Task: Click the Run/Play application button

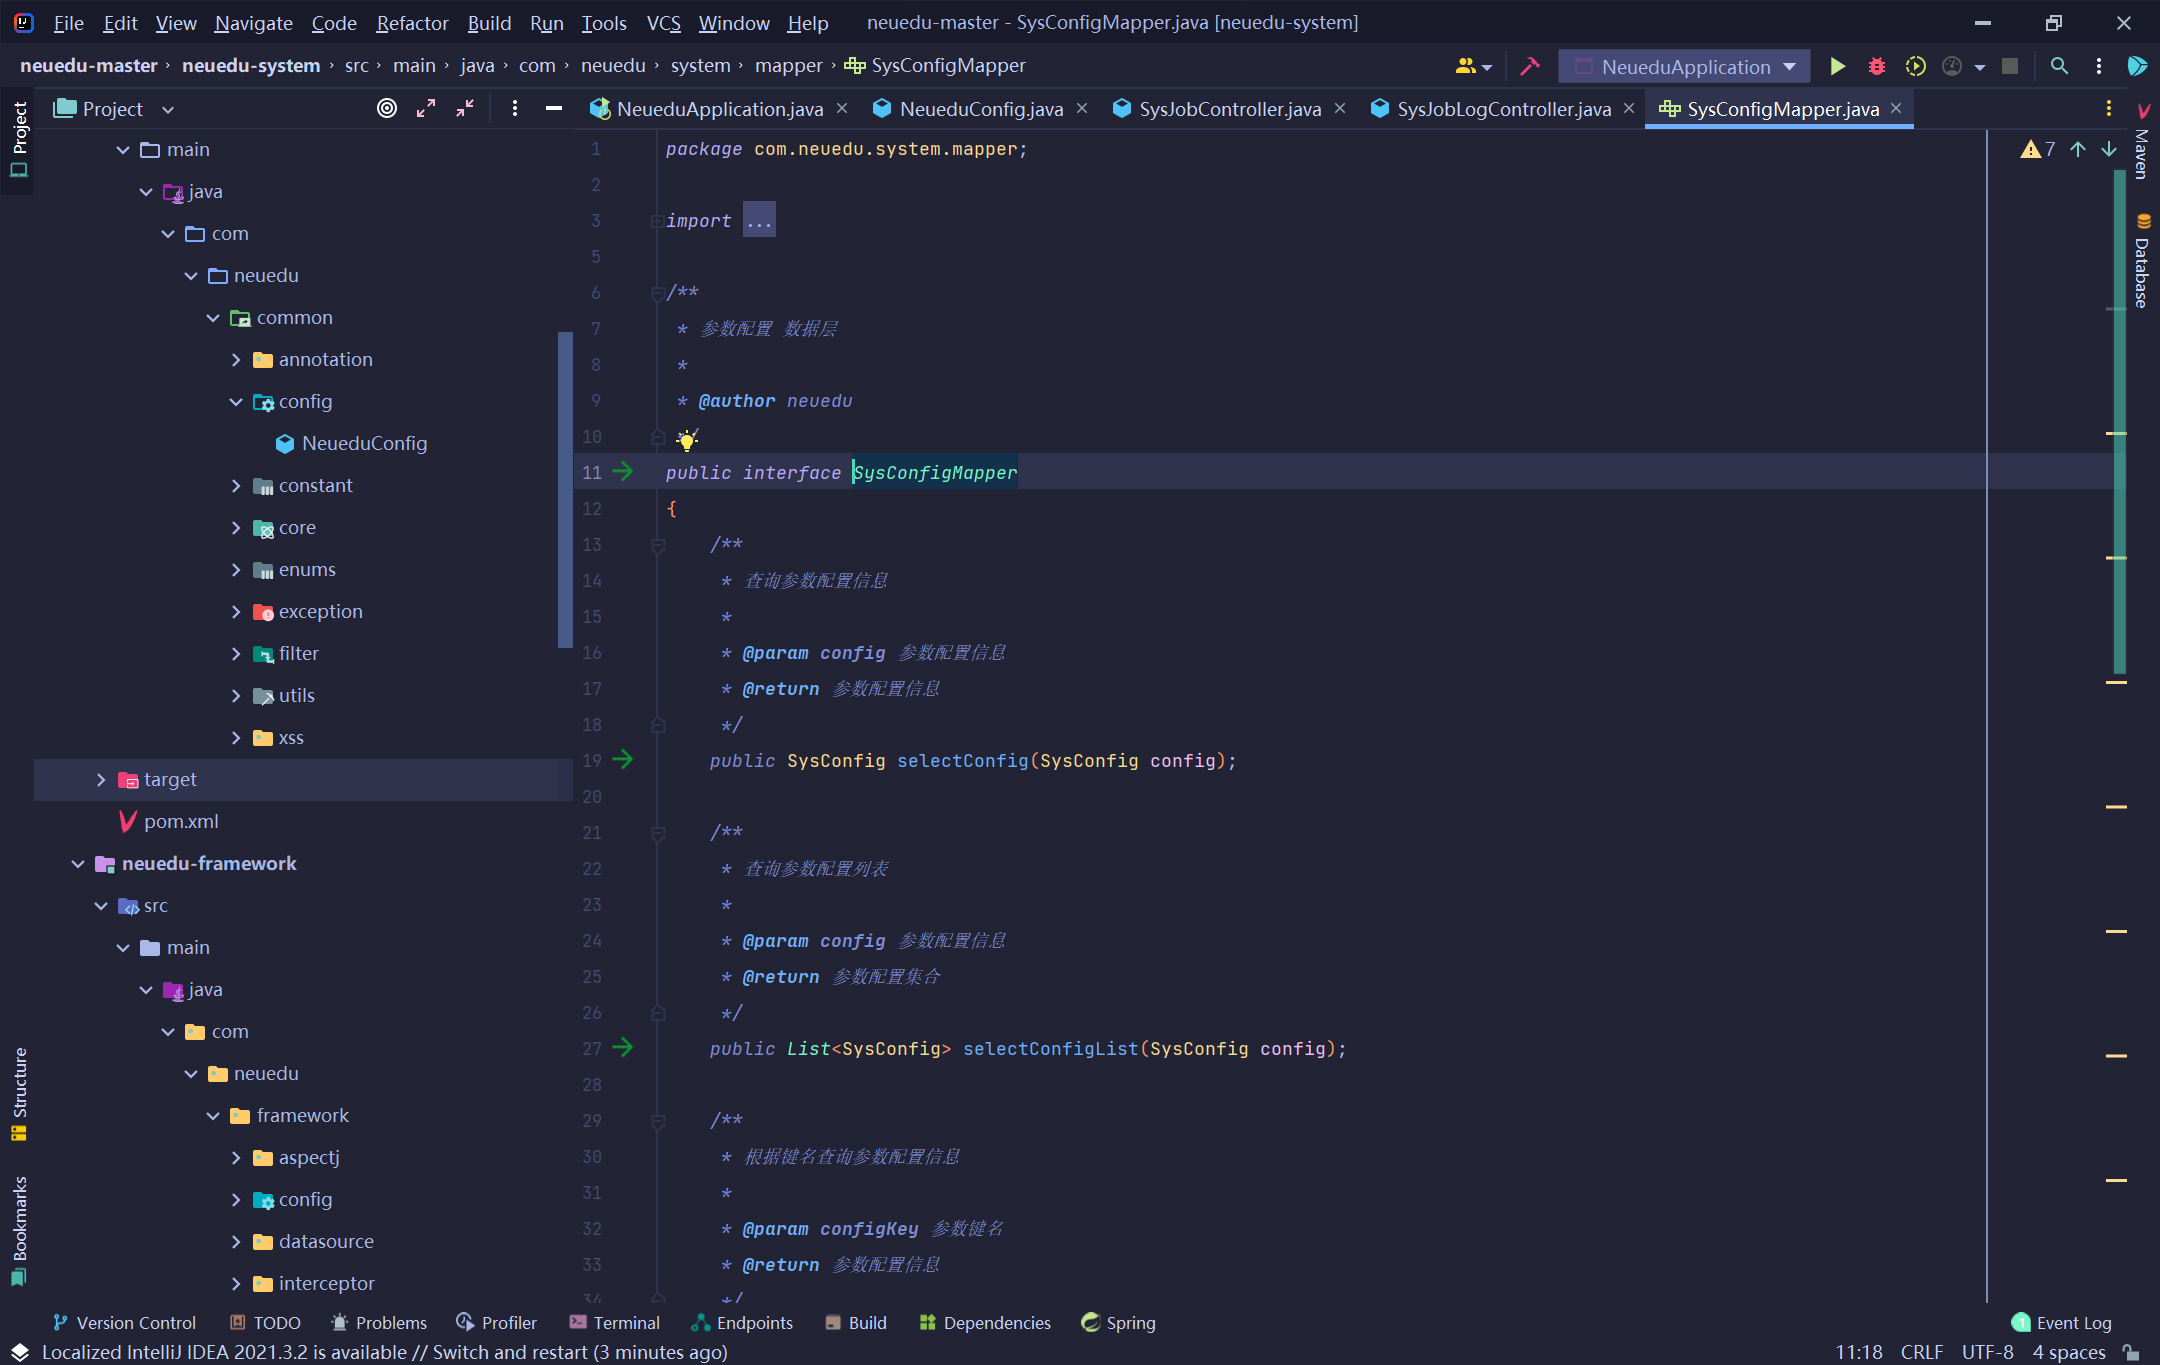Action: pyautogui.click(x=1835, y=64)
